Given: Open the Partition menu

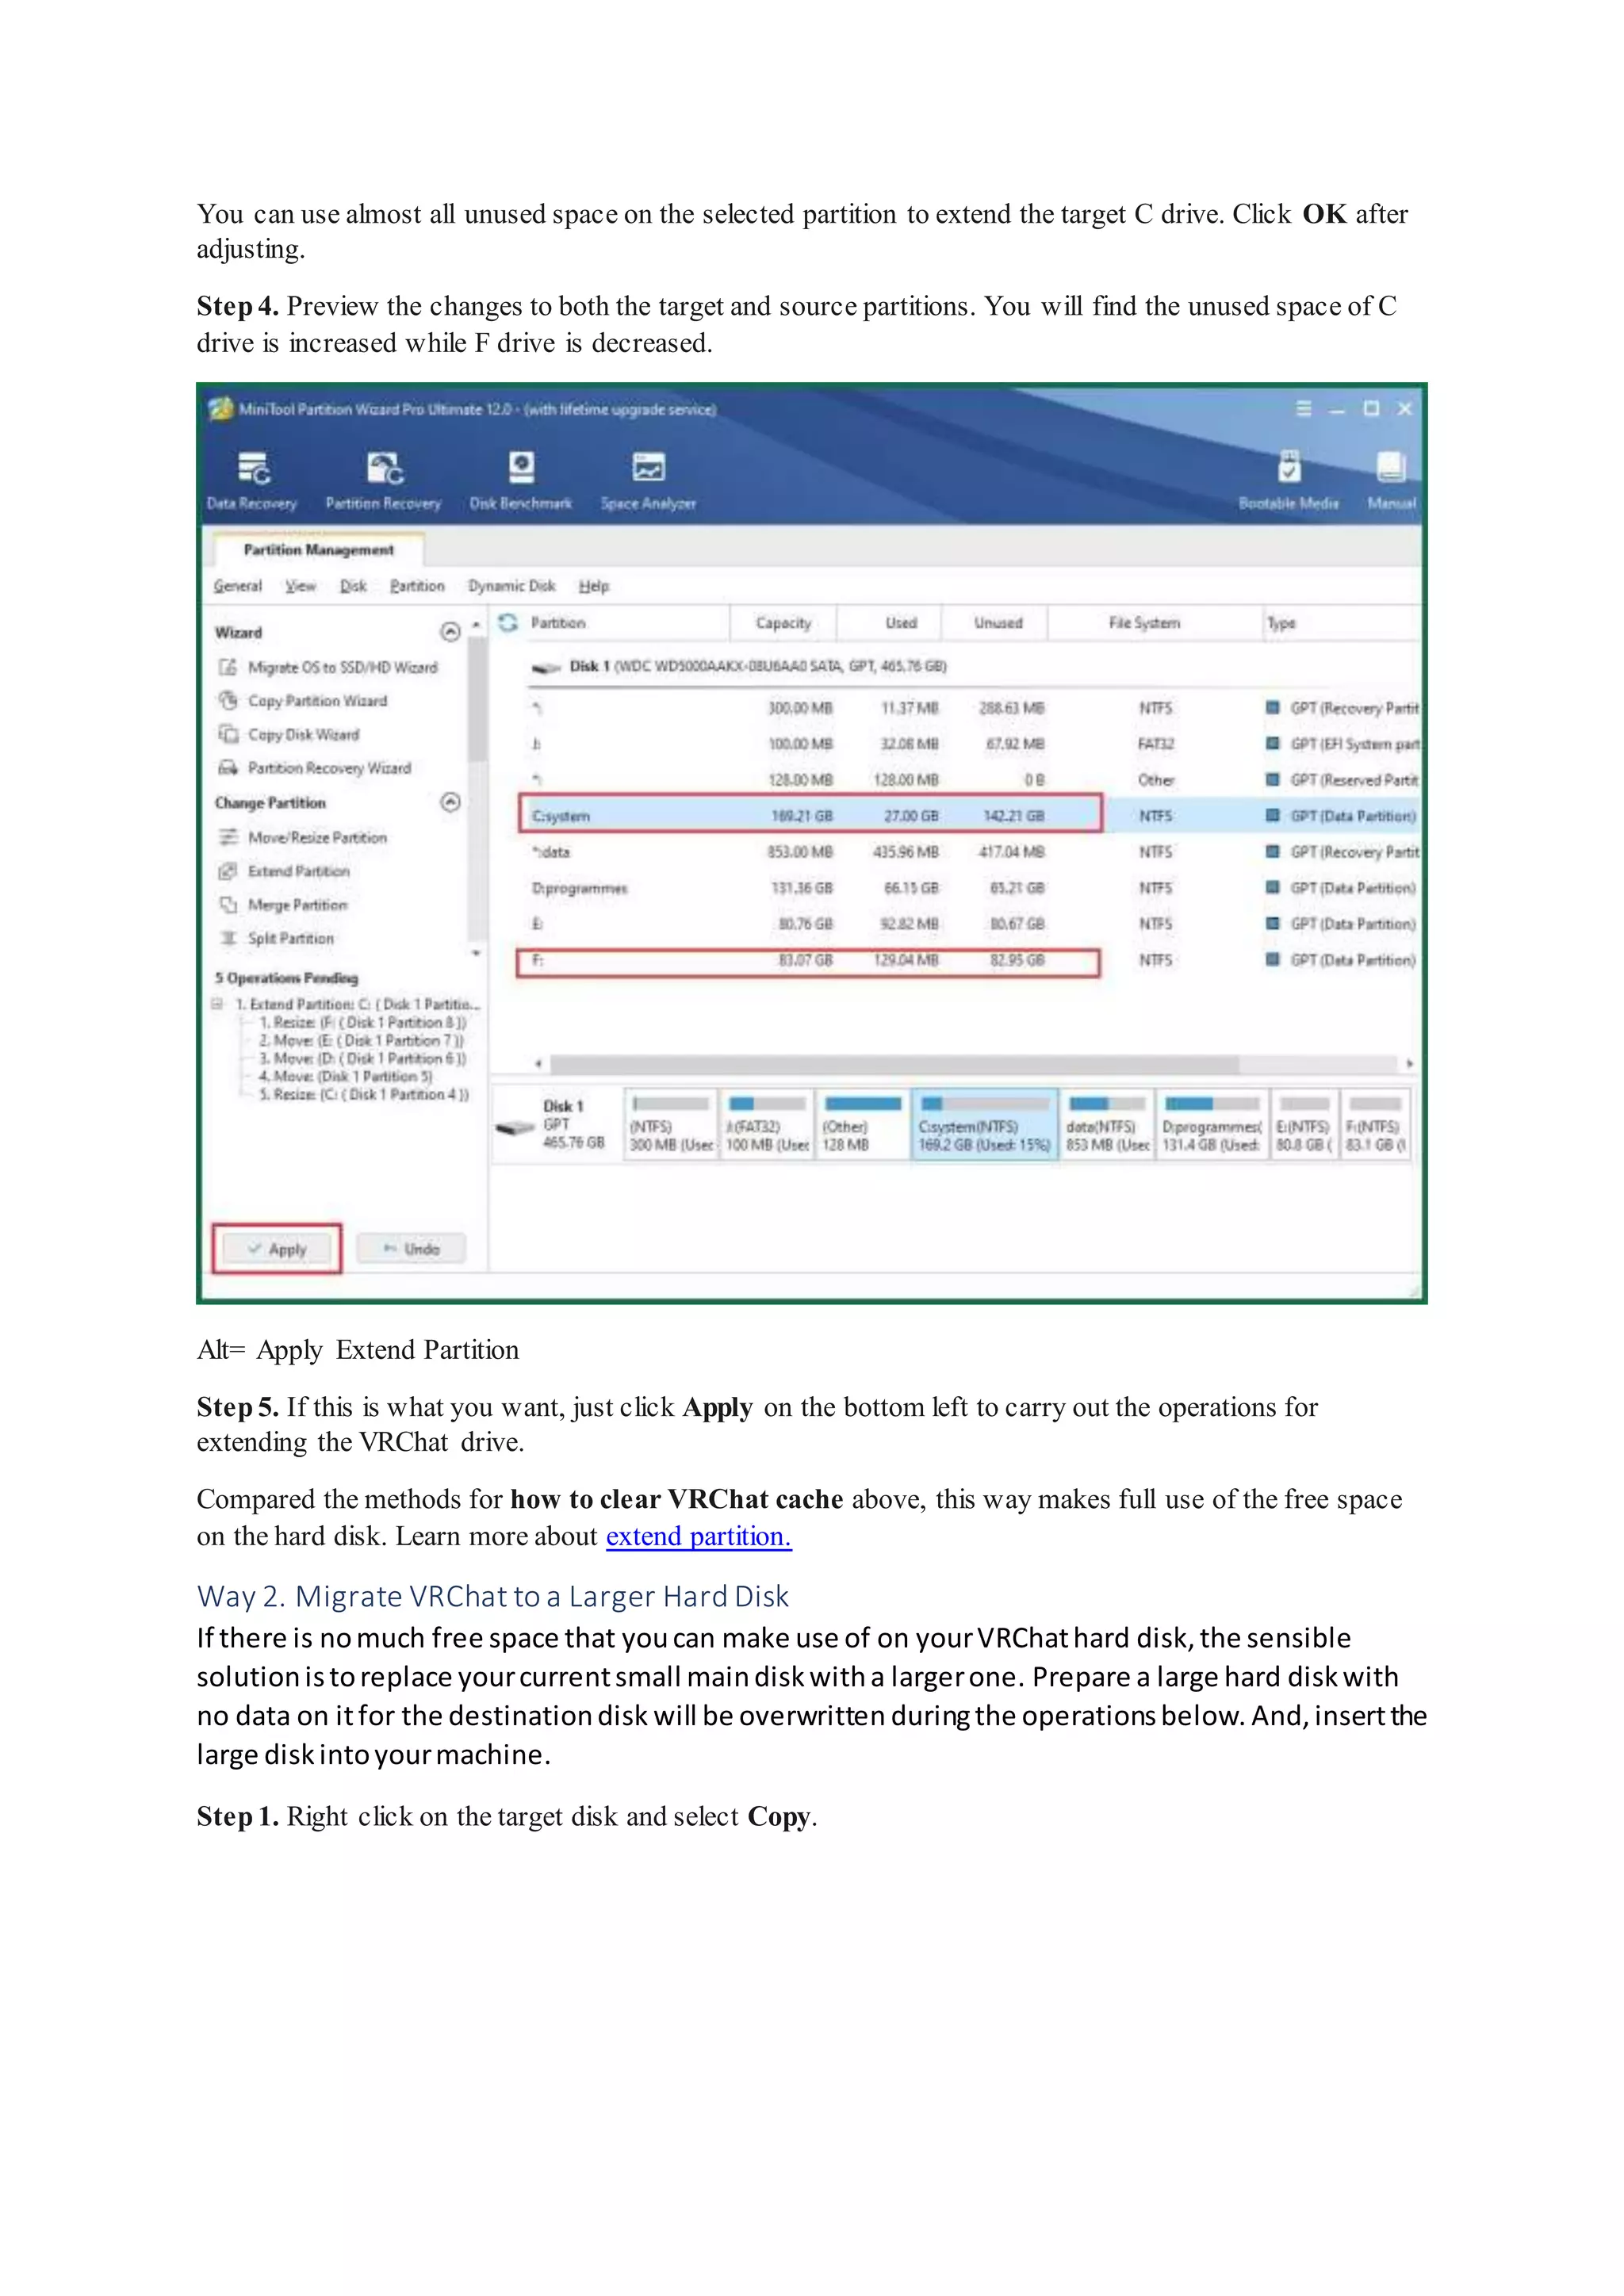Looking at the screenshot, I should click(x=417, y=586).
